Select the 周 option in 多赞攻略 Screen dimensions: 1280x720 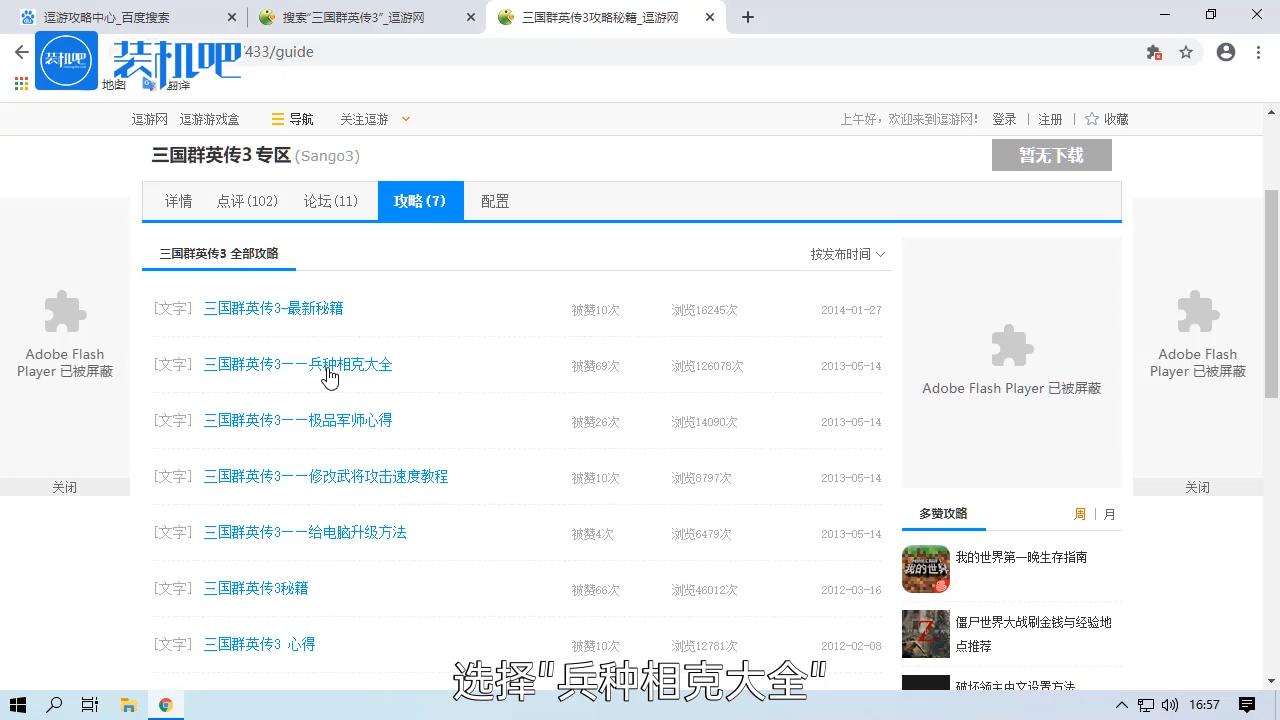pyautogui.click(x=1080, y=514)
